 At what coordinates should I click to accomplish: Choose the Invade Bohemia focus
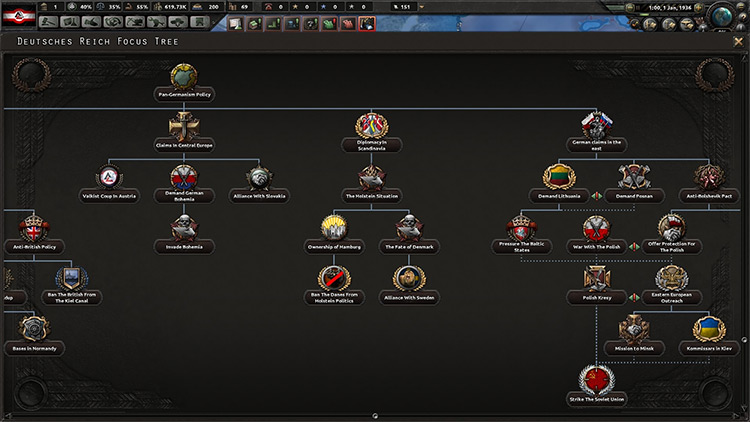[184, 234]
